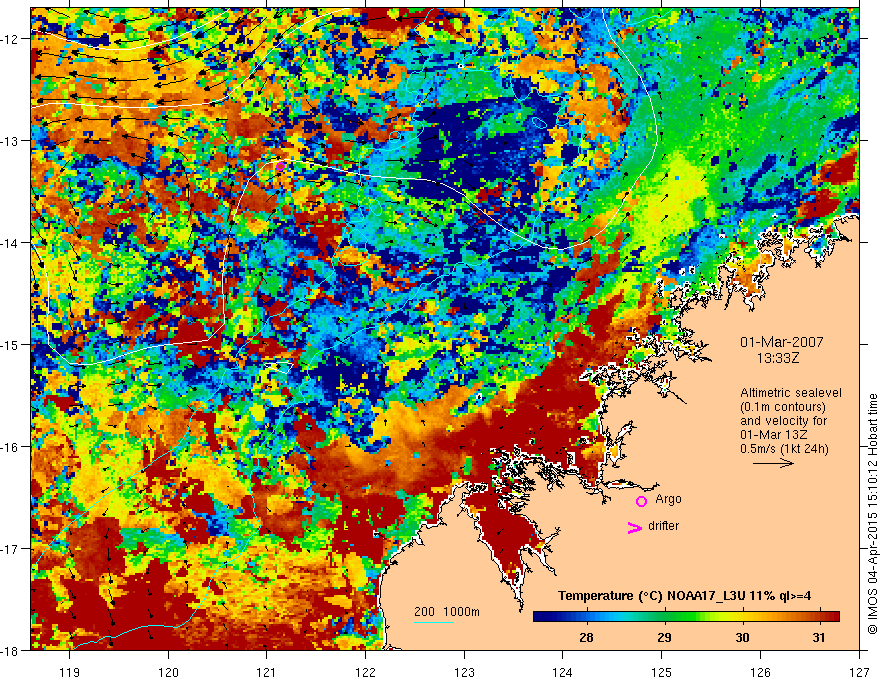Click the 0.5m/s velocity scale arrow
This screenshot has height=680, width=880.
point(773,463)
